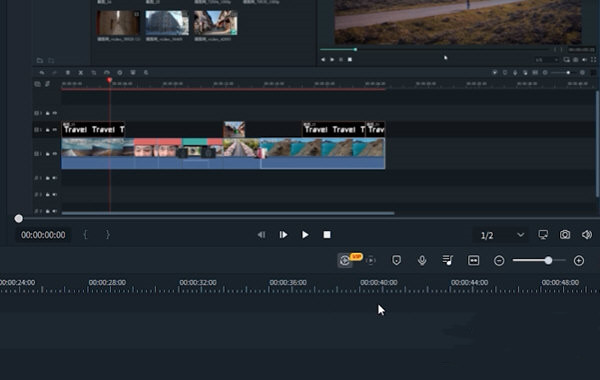The image size is (600, 380).
Task: Click the Stop button in enlarged controls
Action: tap(327, 235)
